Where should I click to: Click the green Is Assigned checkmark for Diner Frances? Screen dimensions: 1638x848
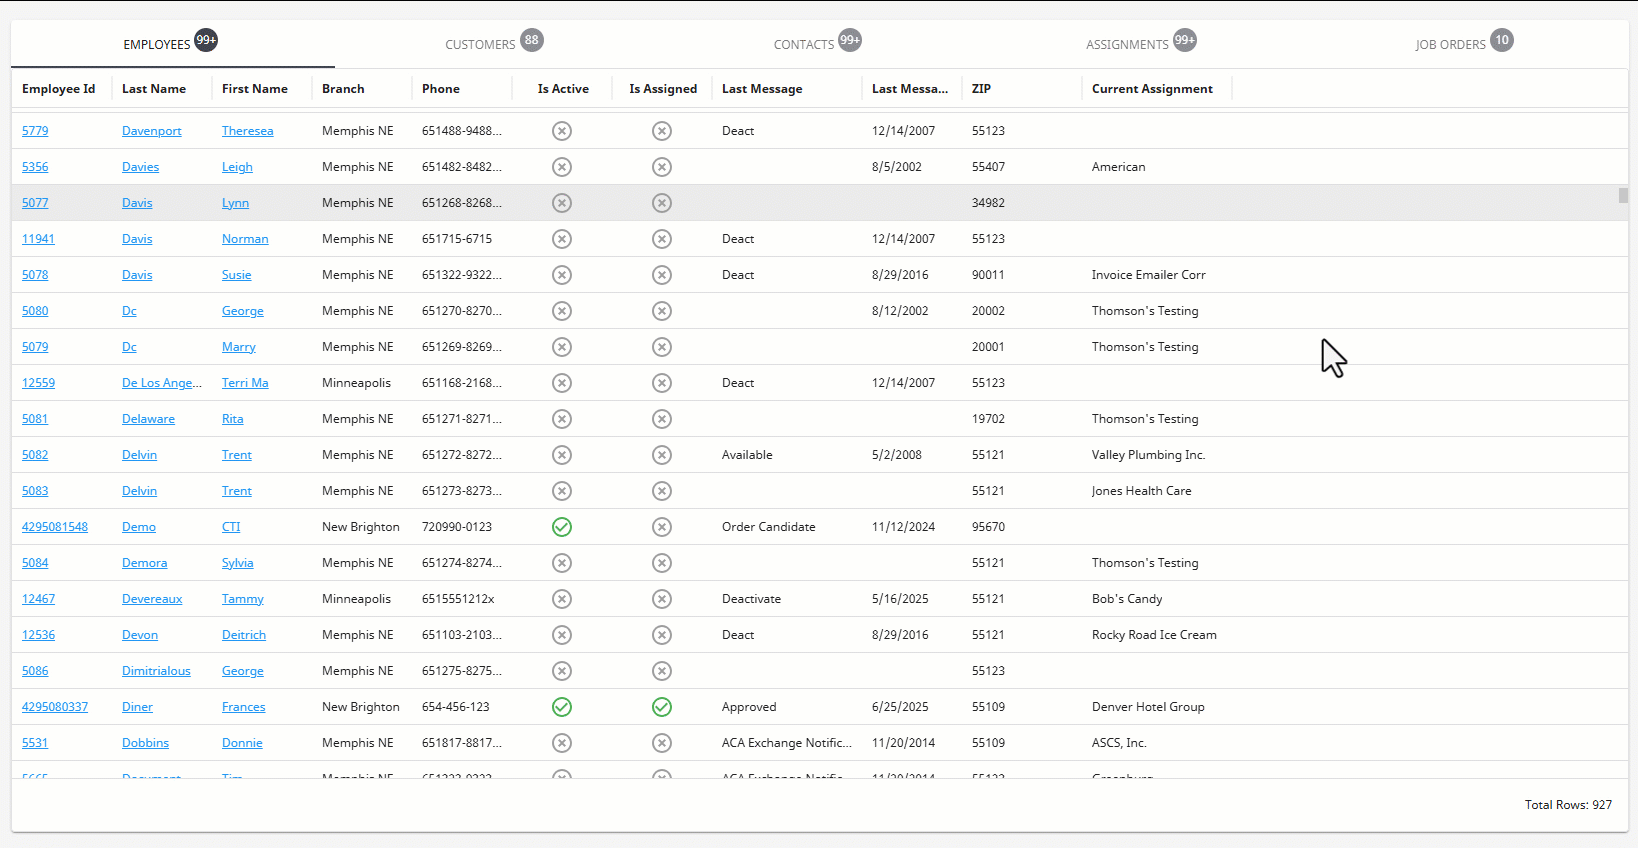(x=662, y=707)
